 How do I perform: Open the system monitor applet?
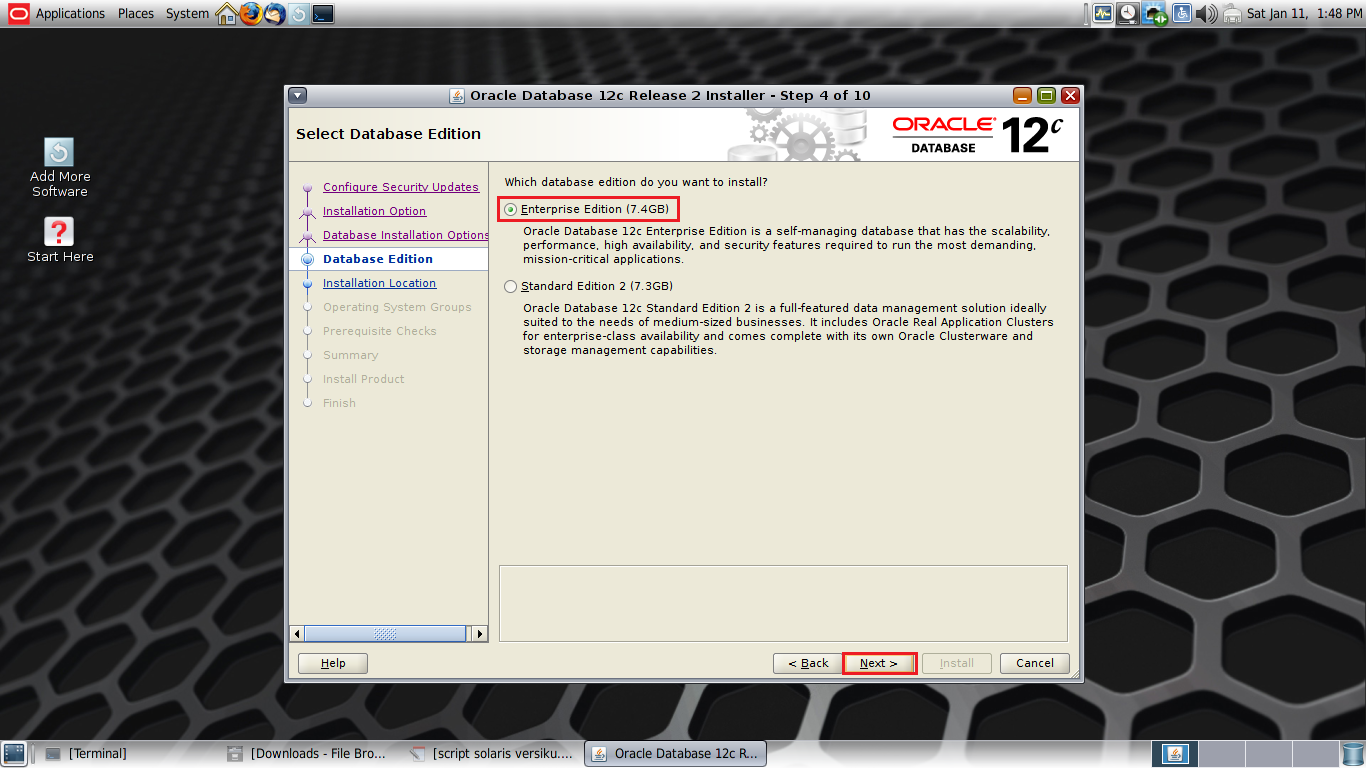tap(1103, 13)
